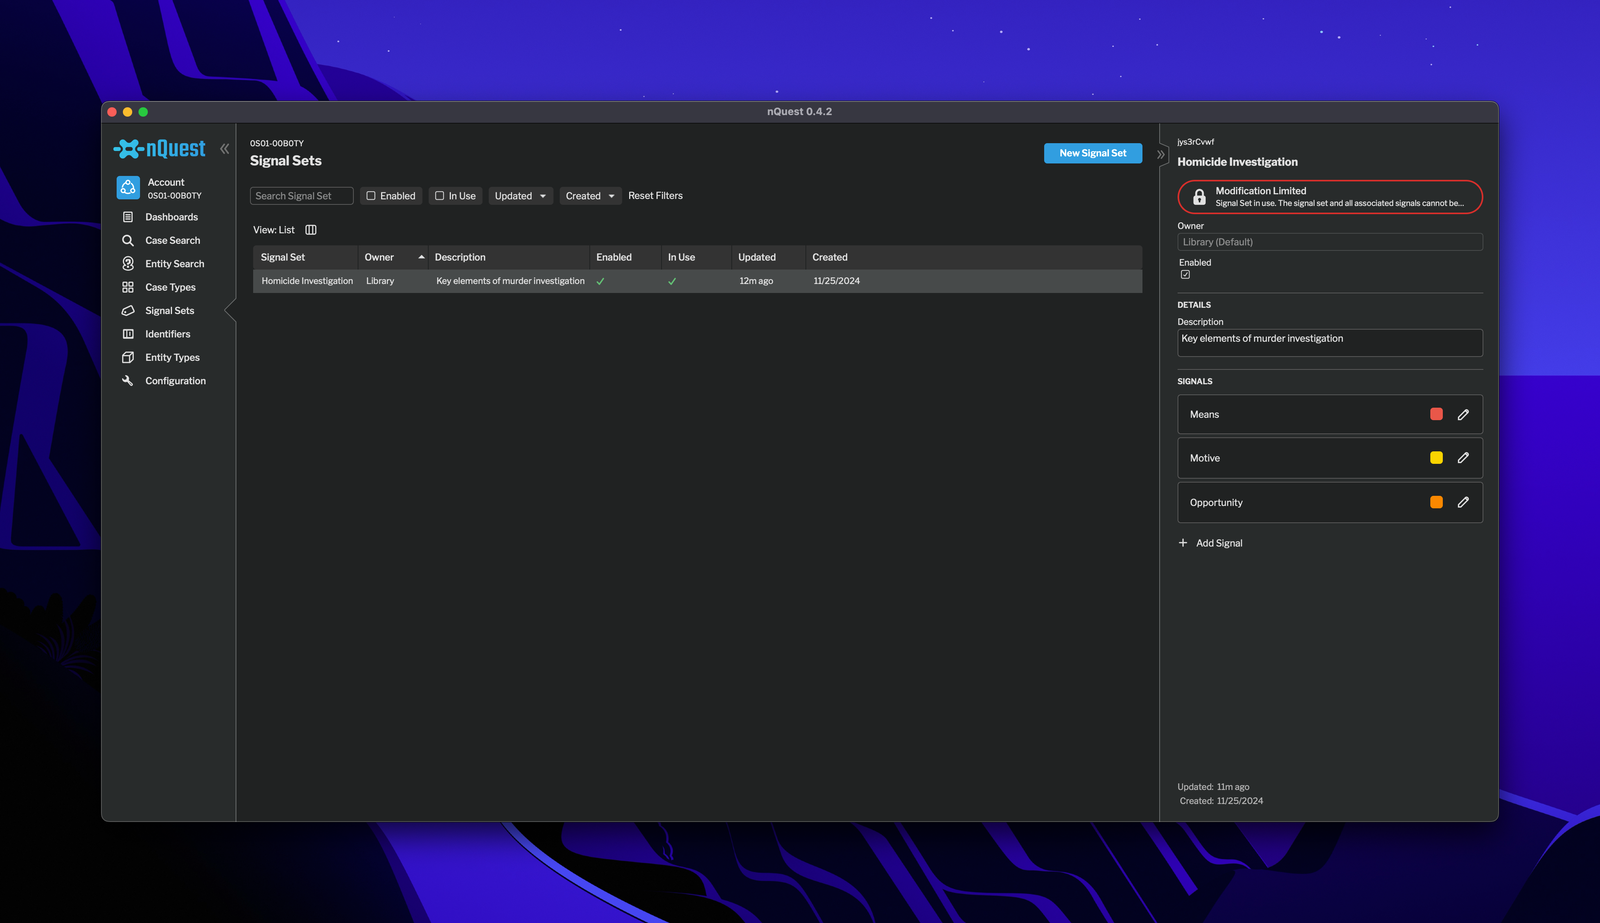The image size is (1600, 923).
Task: Click the Account avatar icon
Action: click(128, 188)
